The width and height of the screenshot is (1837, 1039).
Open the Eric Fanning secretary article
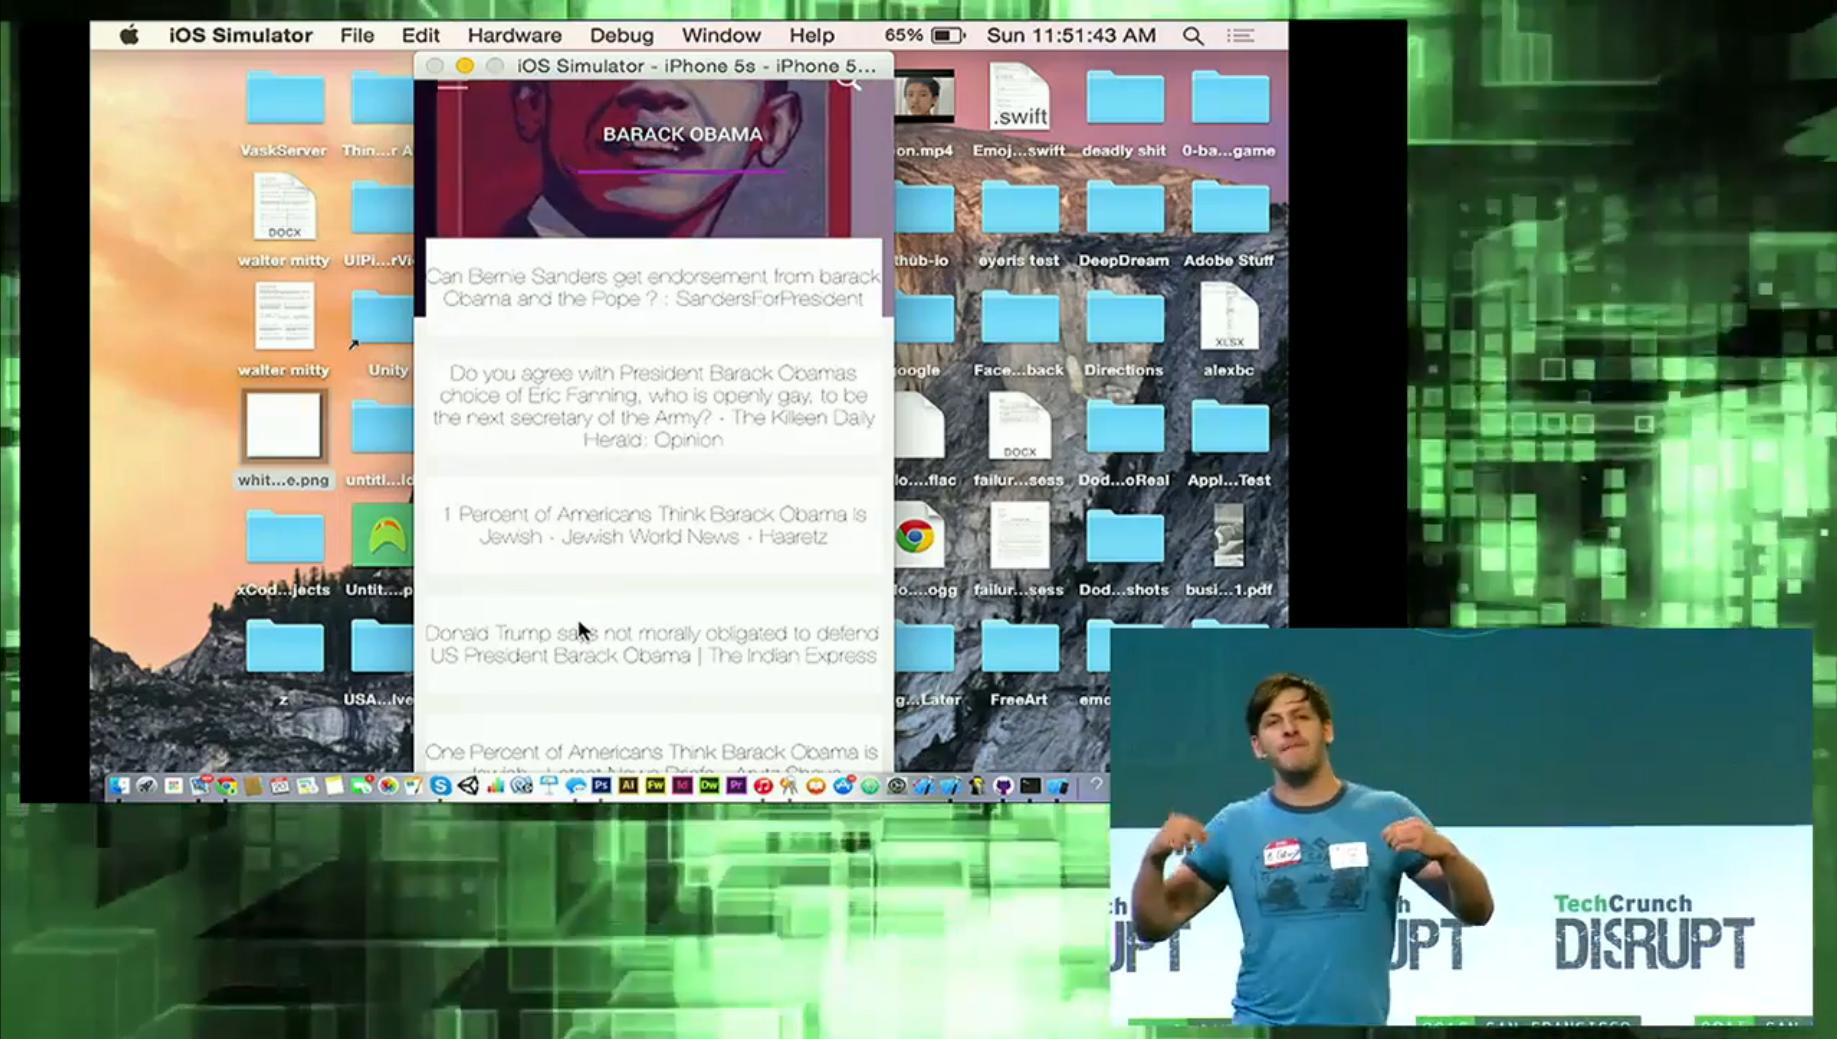[653, 406]
